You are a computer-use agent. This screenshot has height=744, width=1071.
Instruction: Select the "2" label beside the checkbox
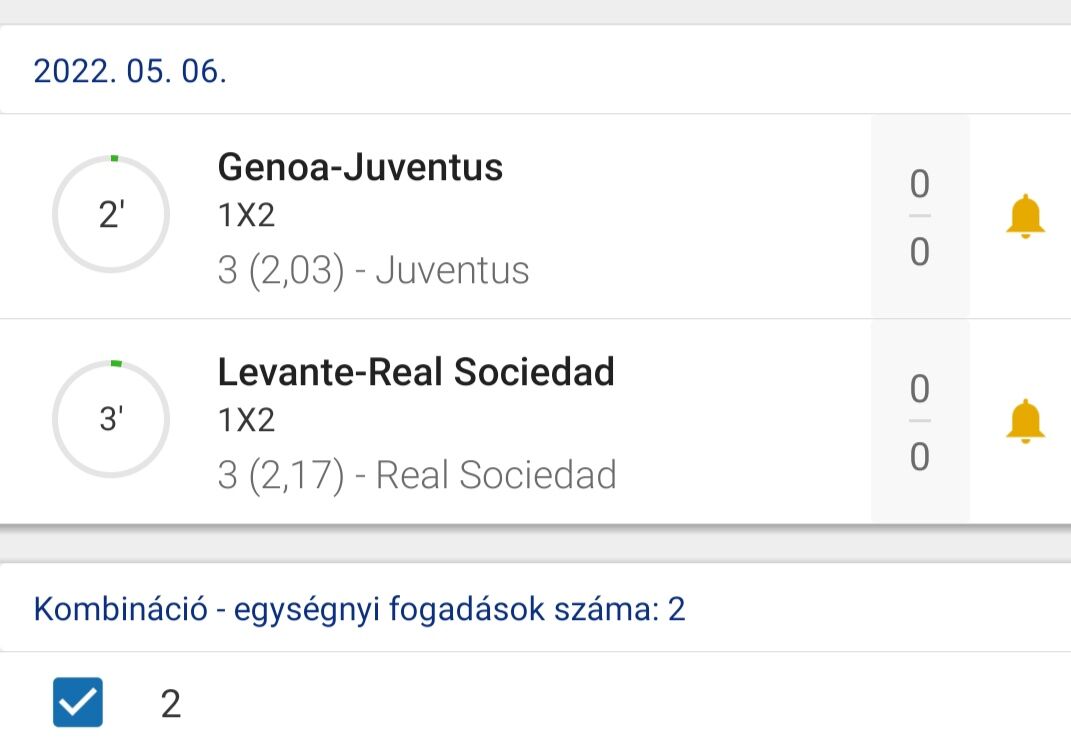click(171, 704)
